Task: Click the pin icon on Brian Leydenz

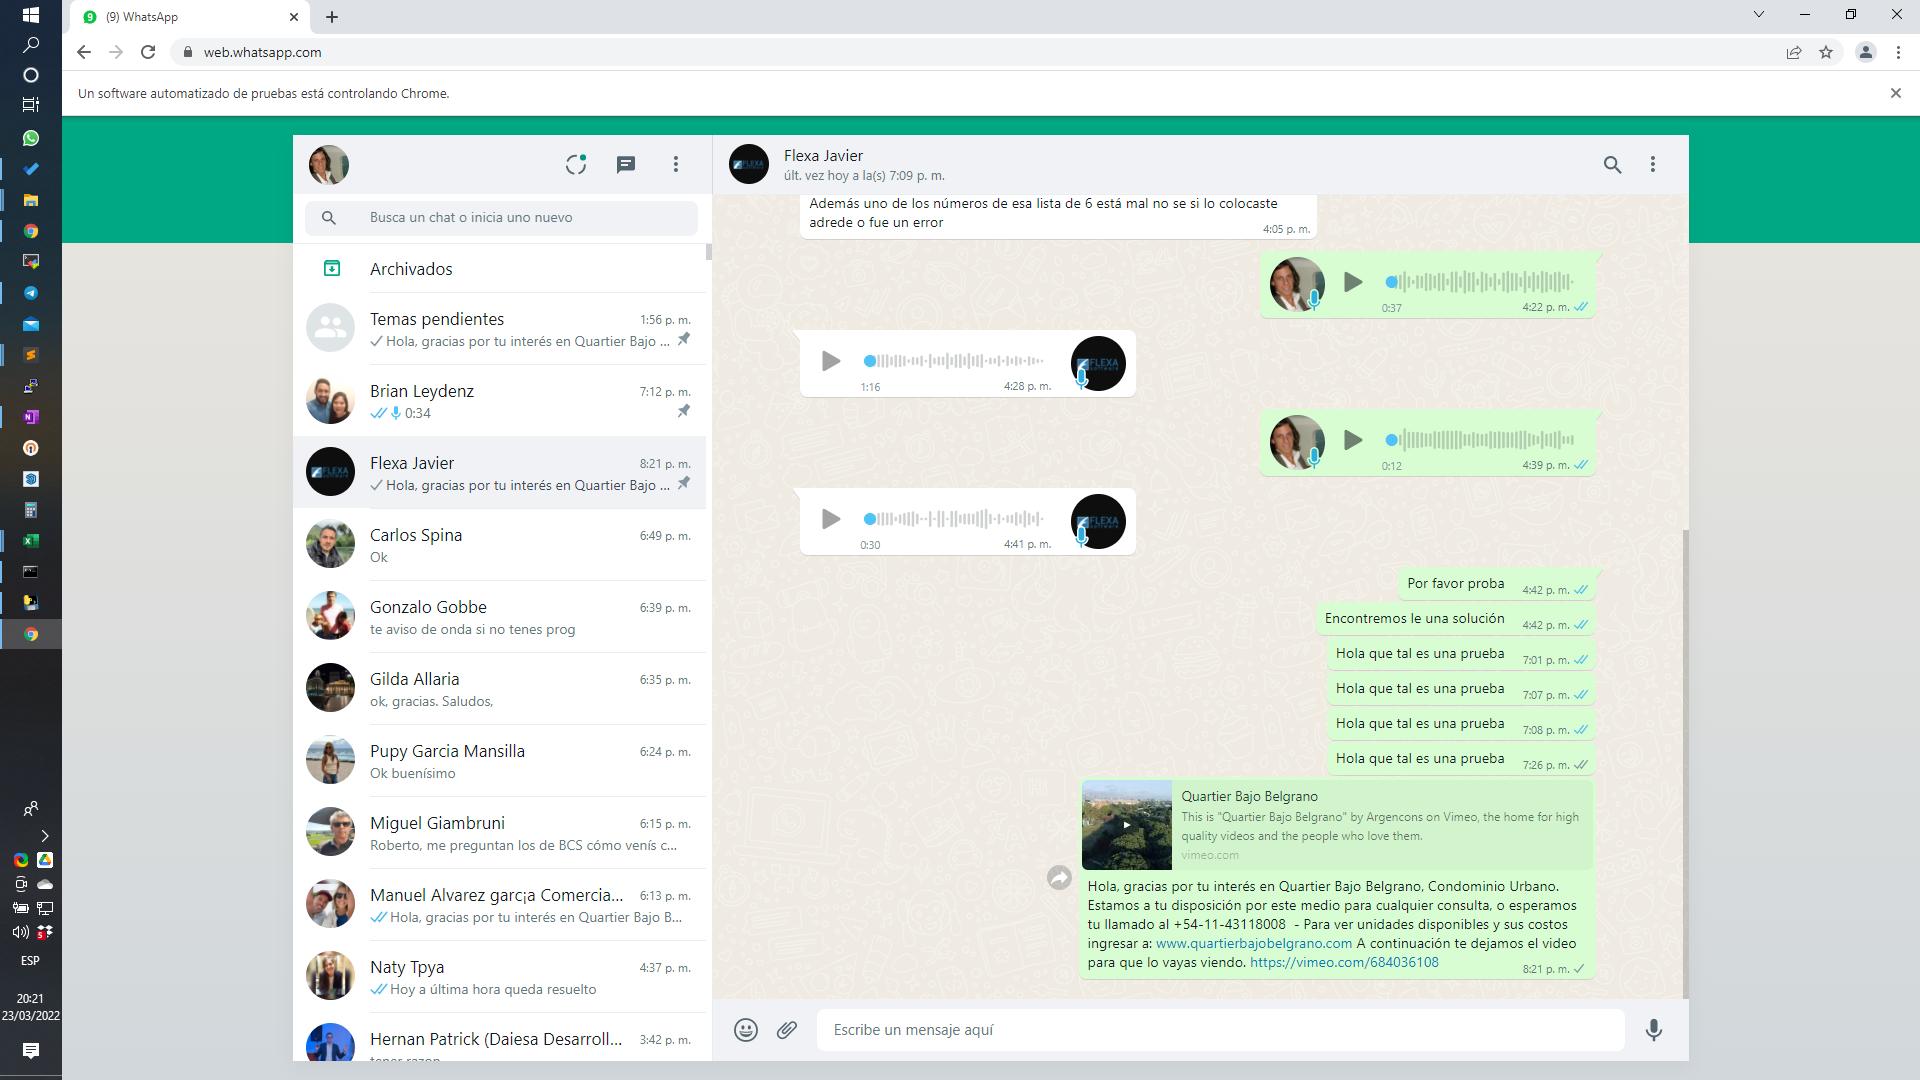Action: coord(684,412)
